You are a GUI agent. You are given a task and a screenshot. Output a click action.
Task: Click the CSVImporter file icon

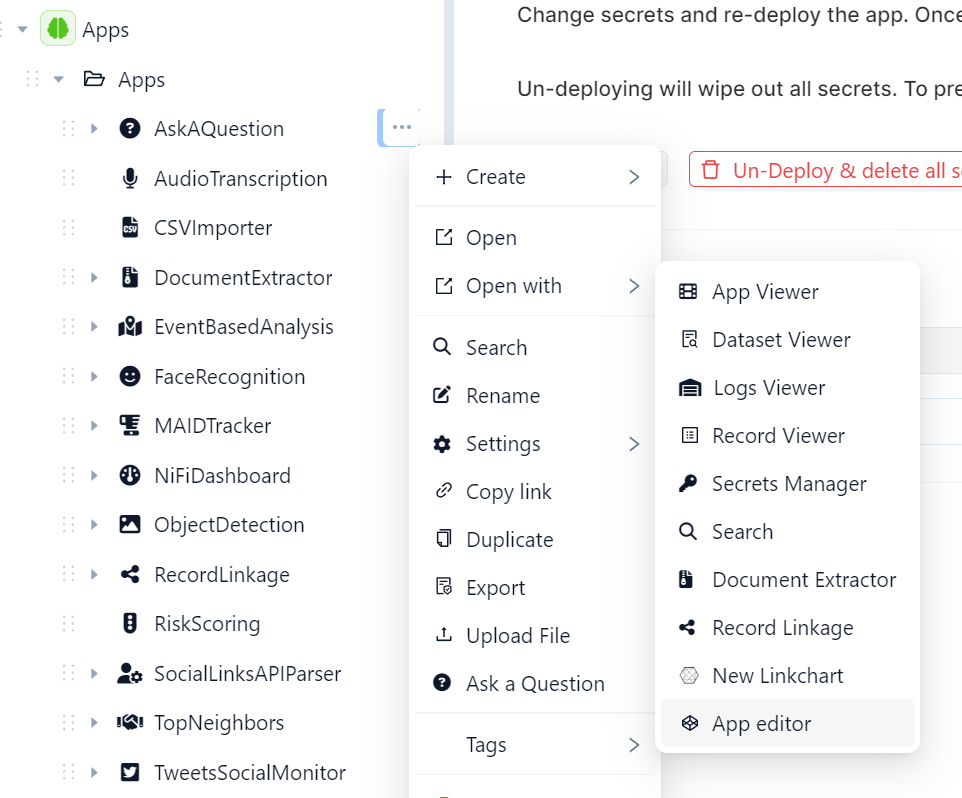click(x=130, y=228)
